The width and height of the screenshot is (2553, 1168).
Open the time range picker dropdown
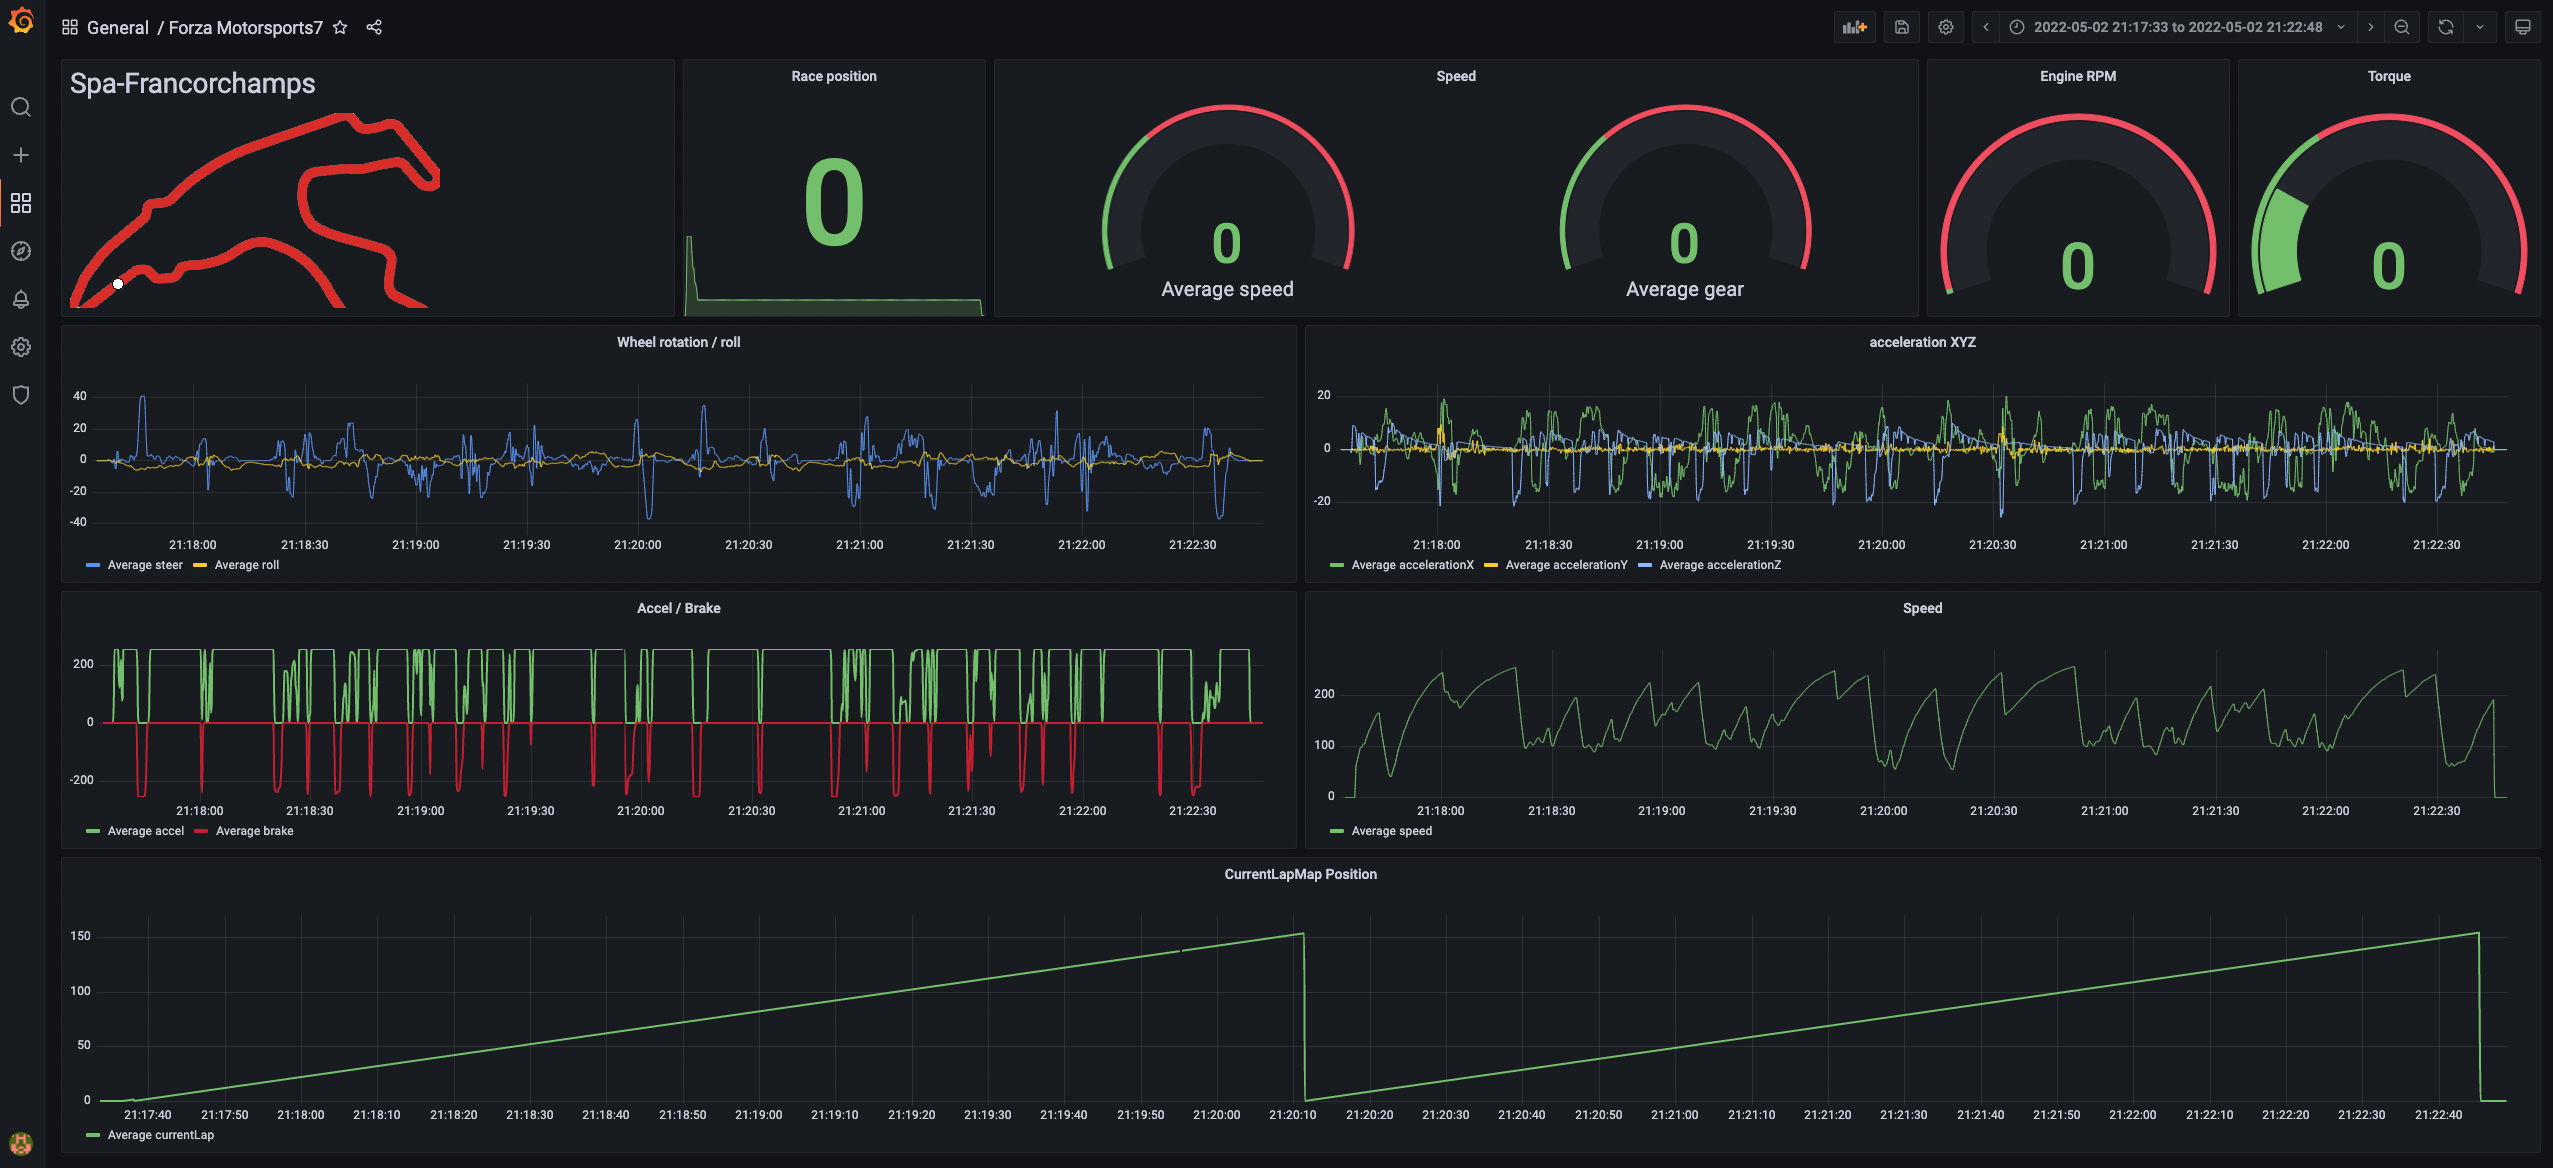[x=2177, y=27]
